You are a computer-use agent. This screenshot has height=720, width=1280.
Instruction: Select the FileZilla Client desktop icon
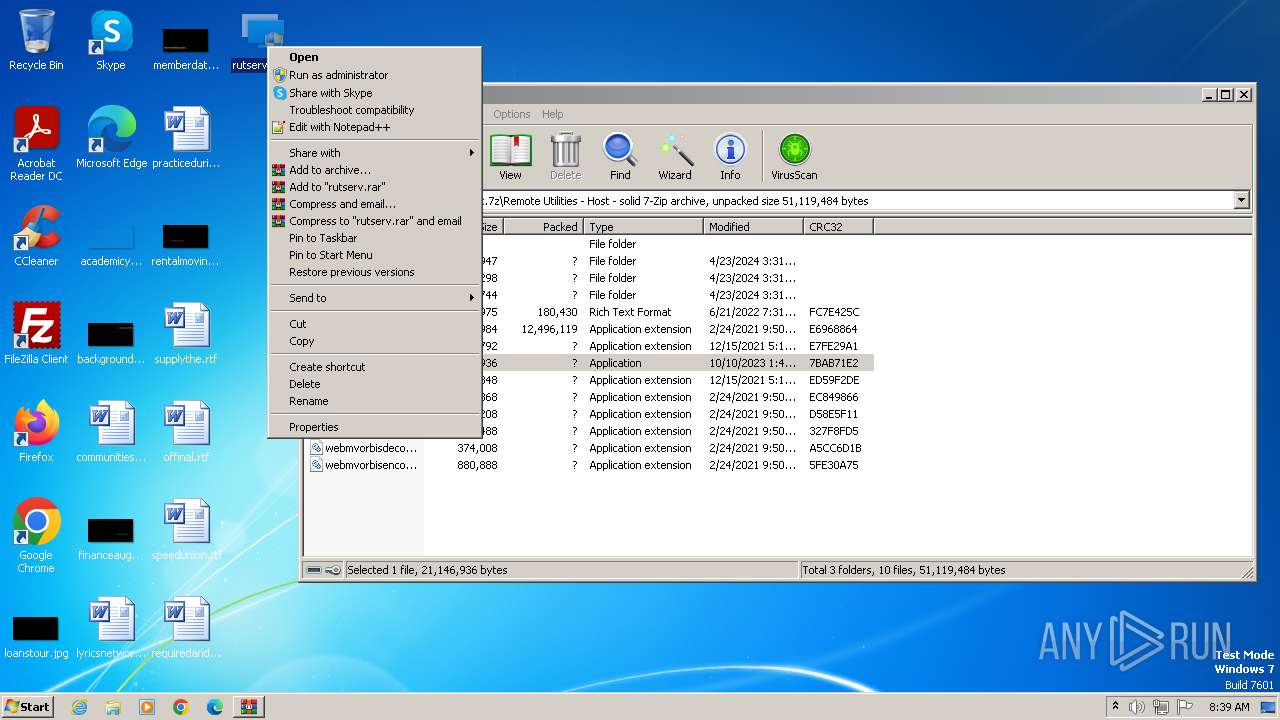tap(36, 334)
